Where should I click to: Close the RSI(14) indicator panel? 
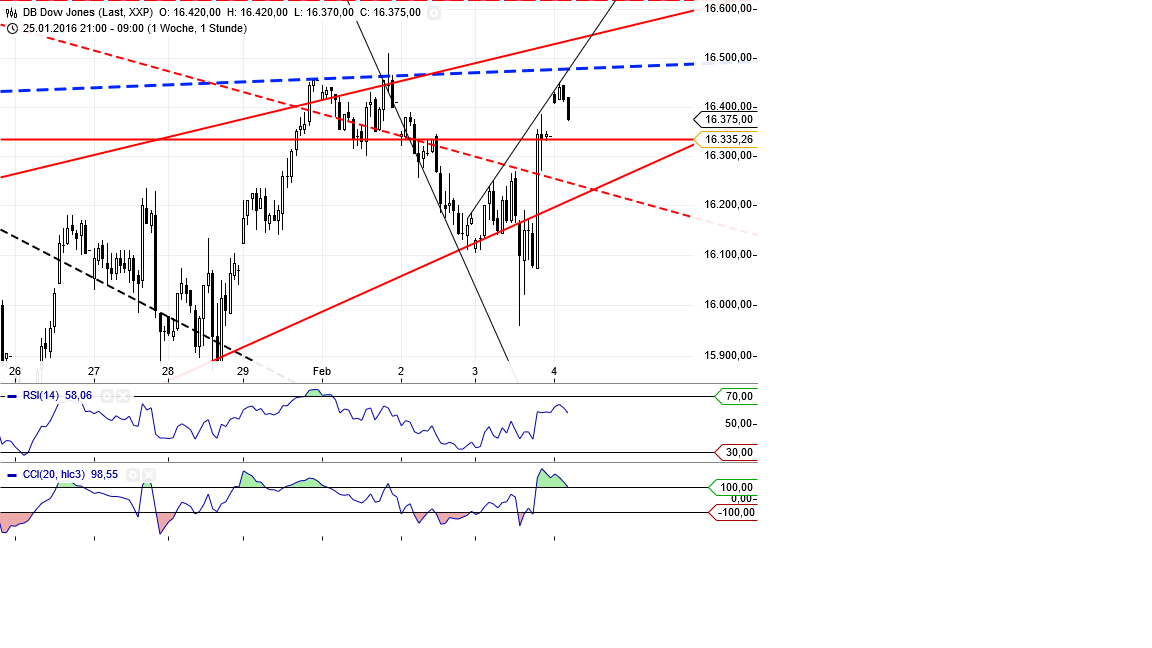pos(123,396)
